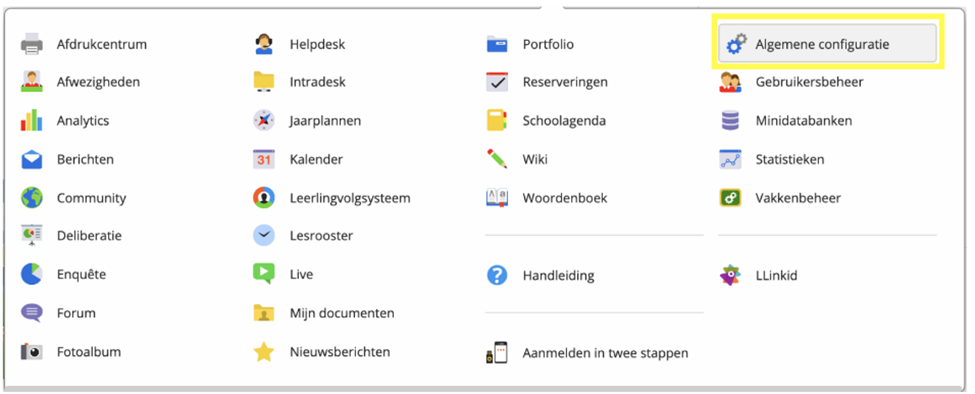Click the Kalender 31 icon
Screen dimensions: 975x394
[x=264, y=159]
